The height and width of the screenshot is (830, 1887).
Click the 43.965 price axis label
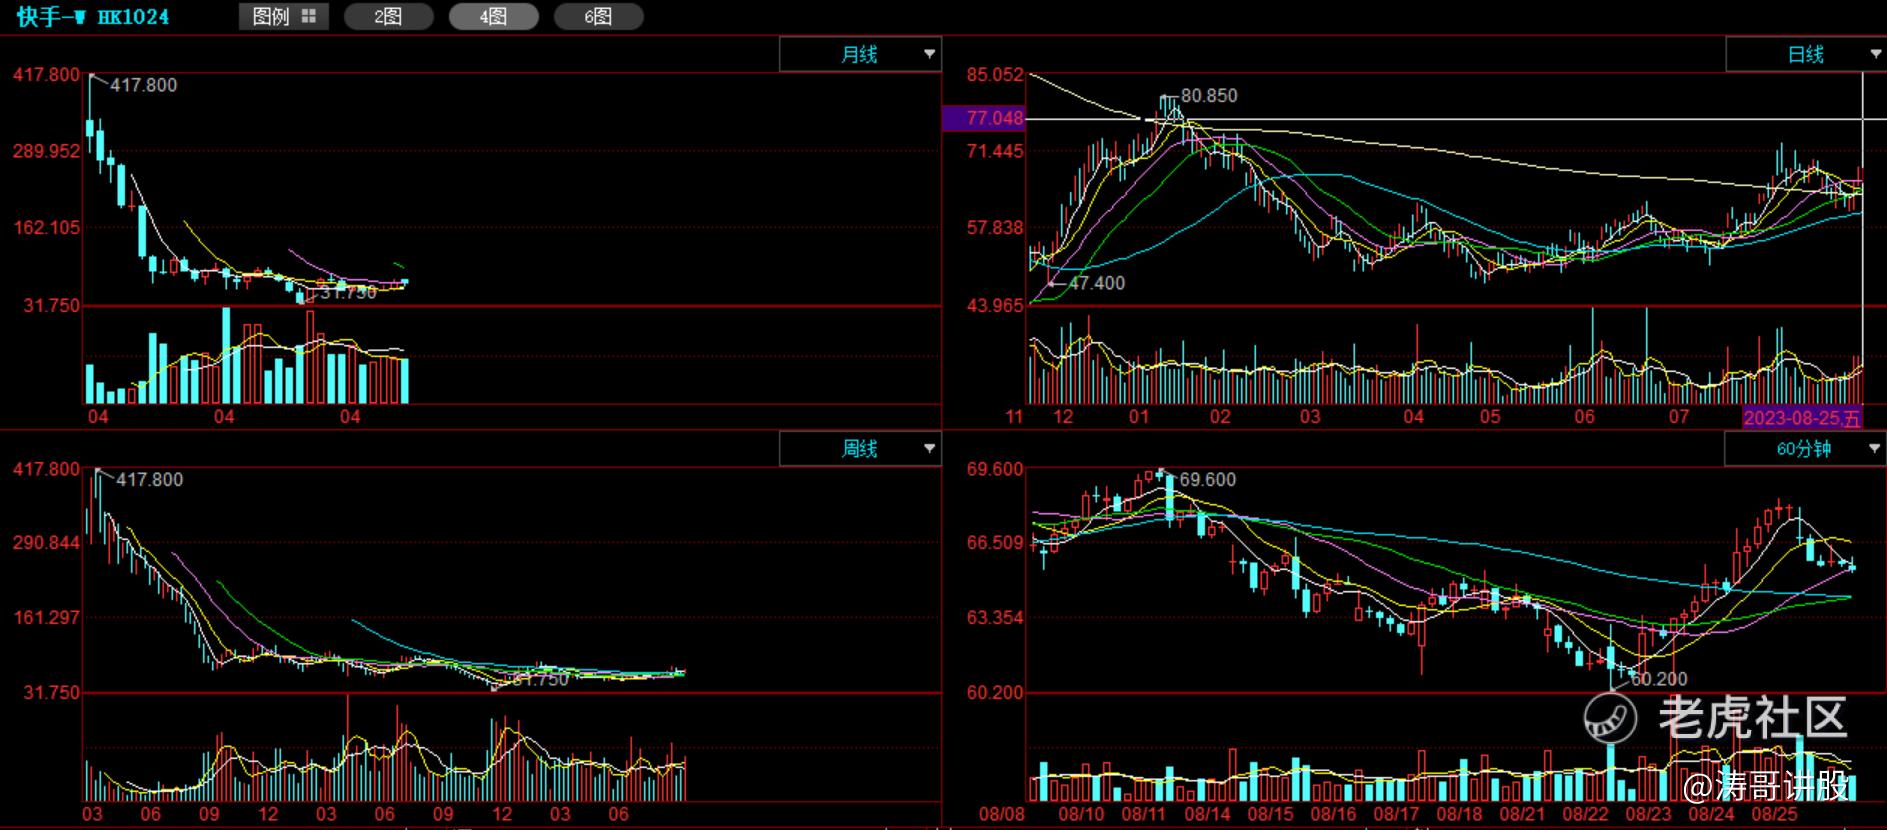click(995, 305)
